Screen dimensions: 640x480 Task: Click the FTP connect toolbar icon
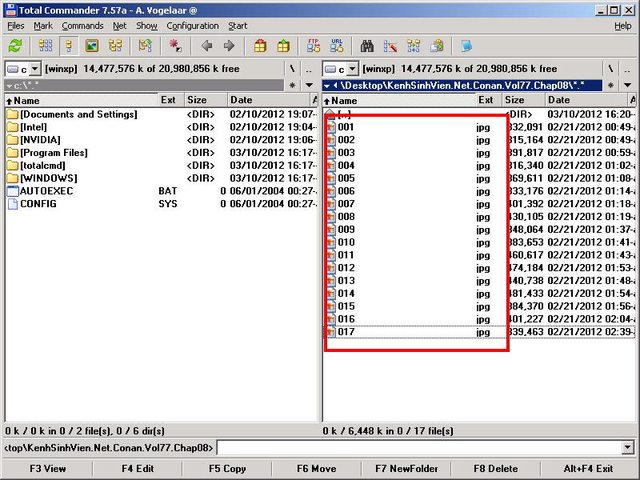(x=312, y=46)
